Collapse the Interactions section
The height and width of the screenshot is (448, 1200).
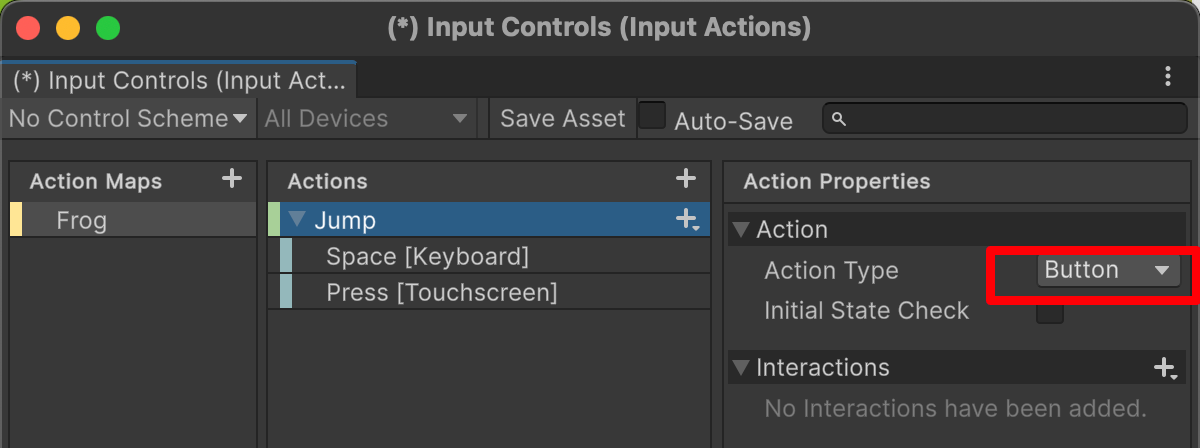pos(740,368)
